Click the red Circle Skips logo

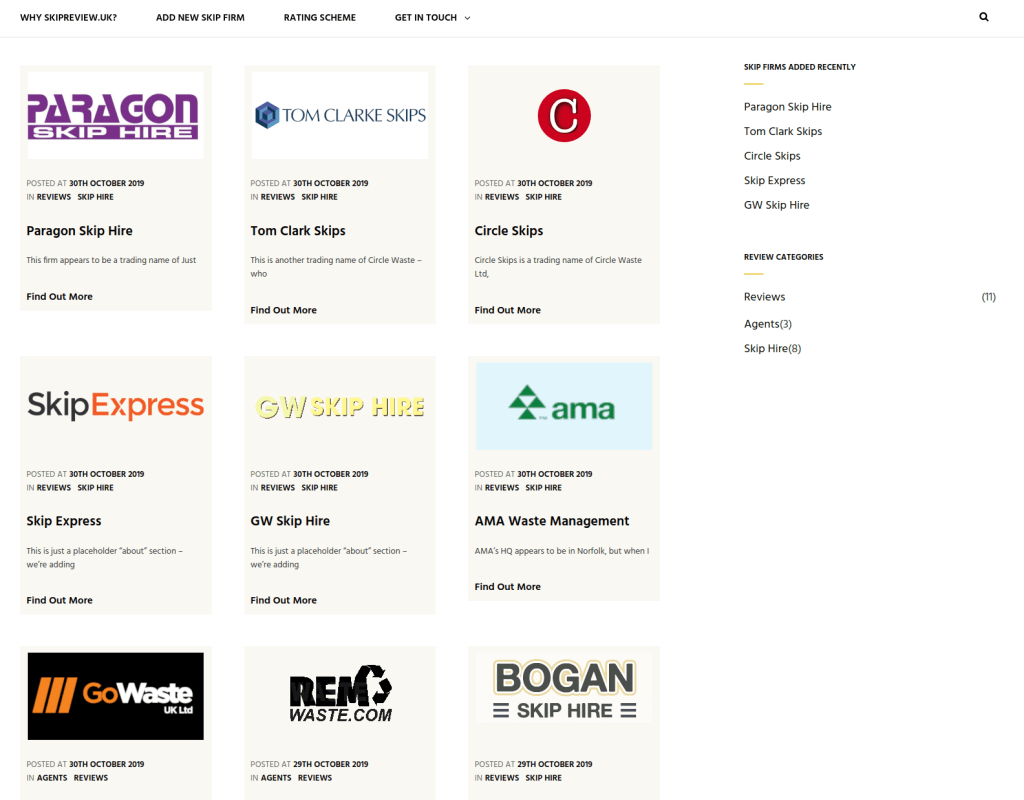pyautogui.click(x=564, y=115)
